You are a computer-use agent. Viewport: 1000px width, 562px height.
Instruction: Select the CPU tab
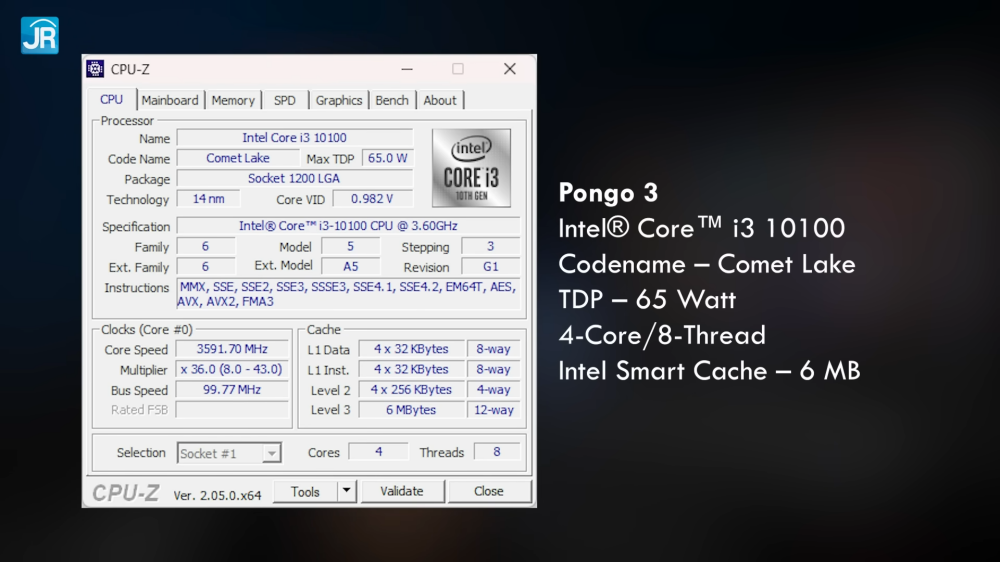(x=112, y=100)
